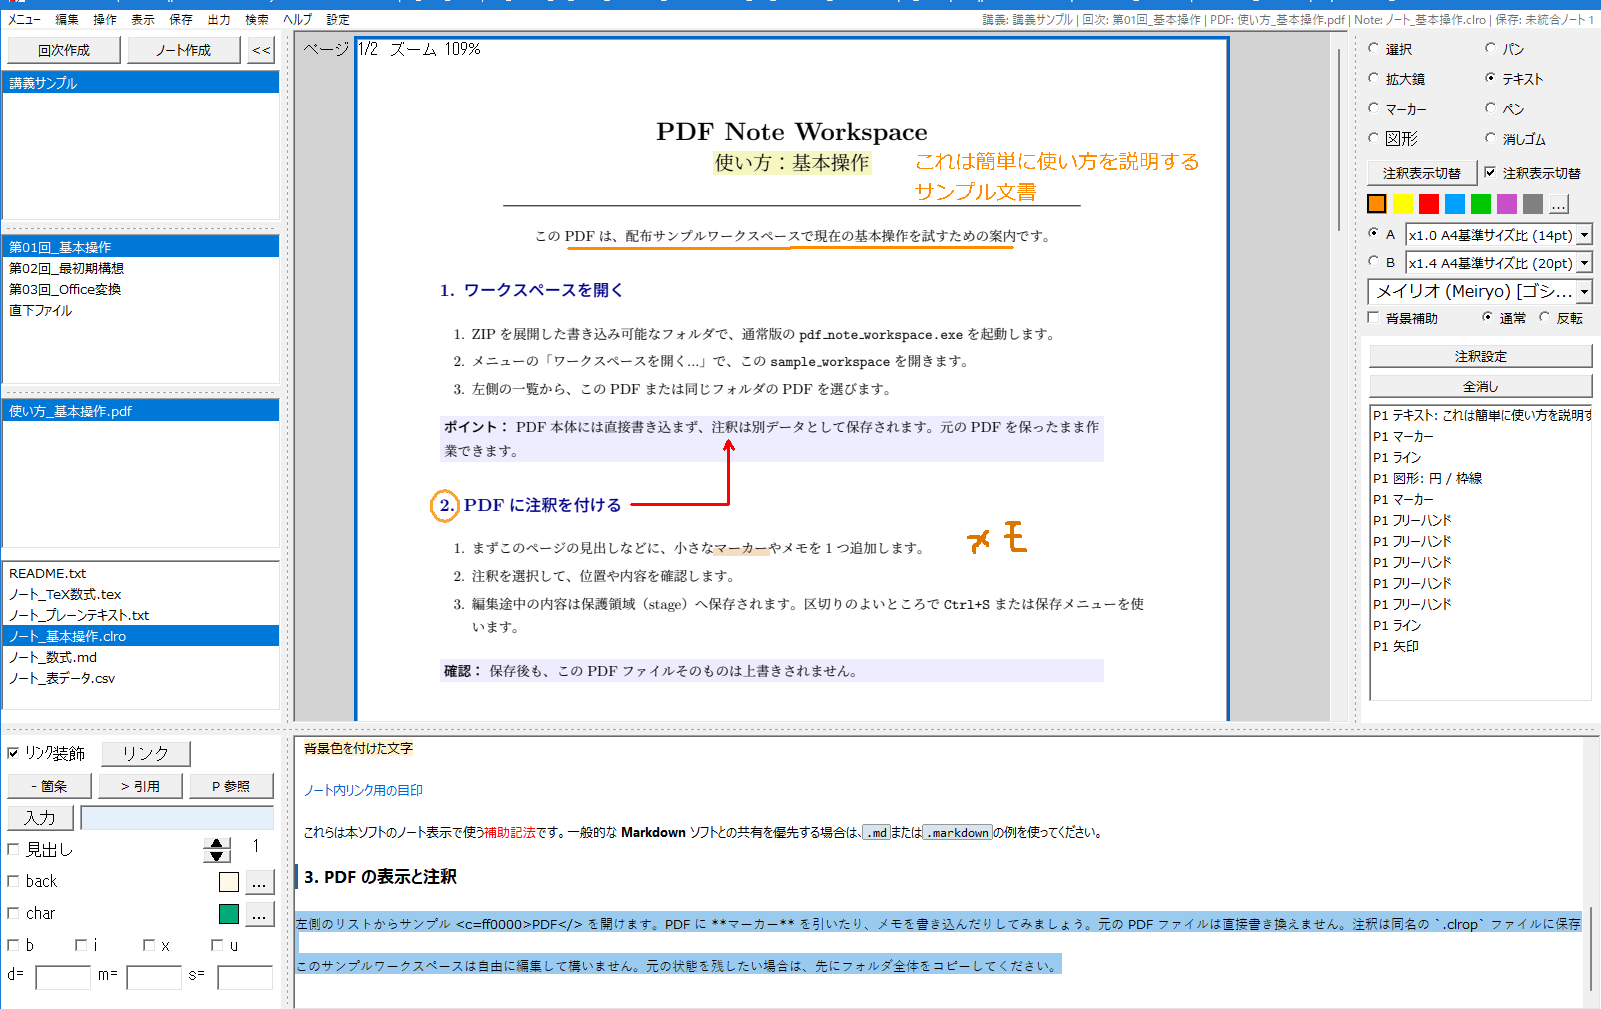Click the input field beside 入力 button
Screen dimensions: 1601x1009
tap(177, 818)
